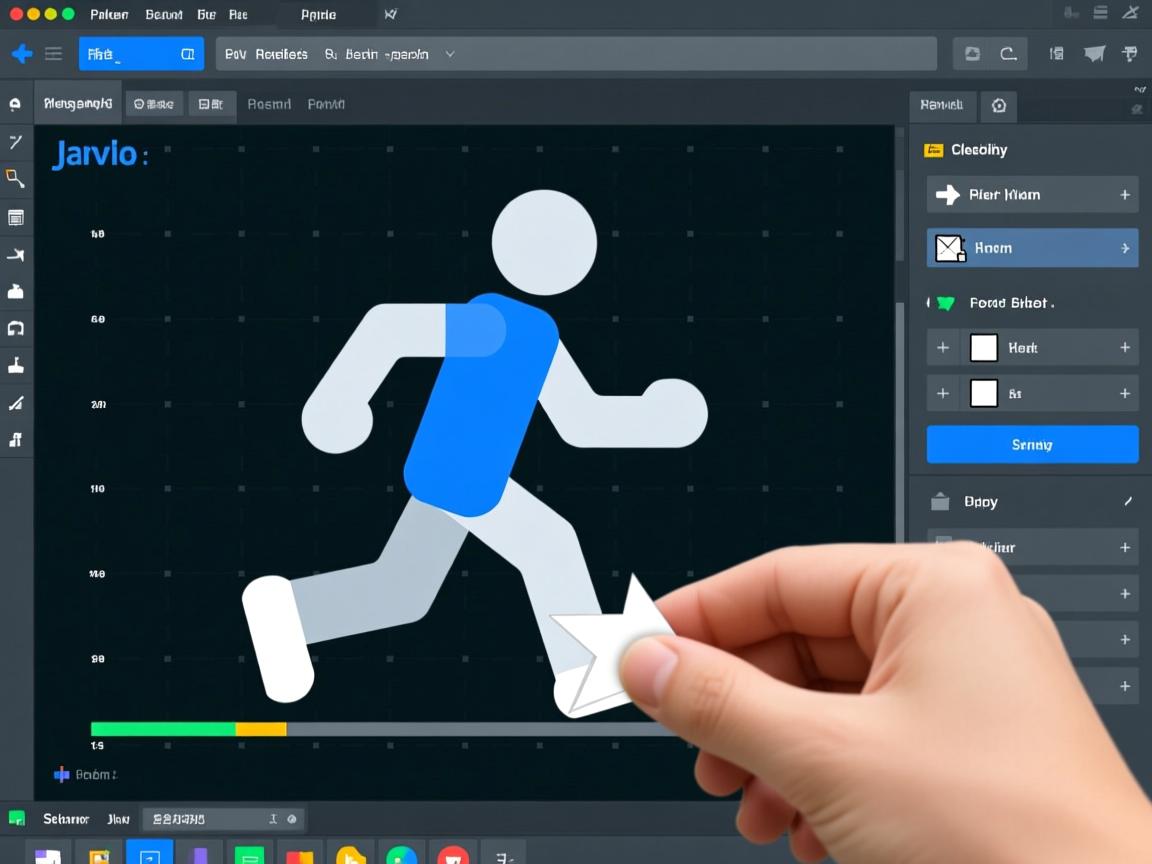Open the gear settings tab in right panel
1152x864 pixels.
pyautogui.click(x=998, y=105)
